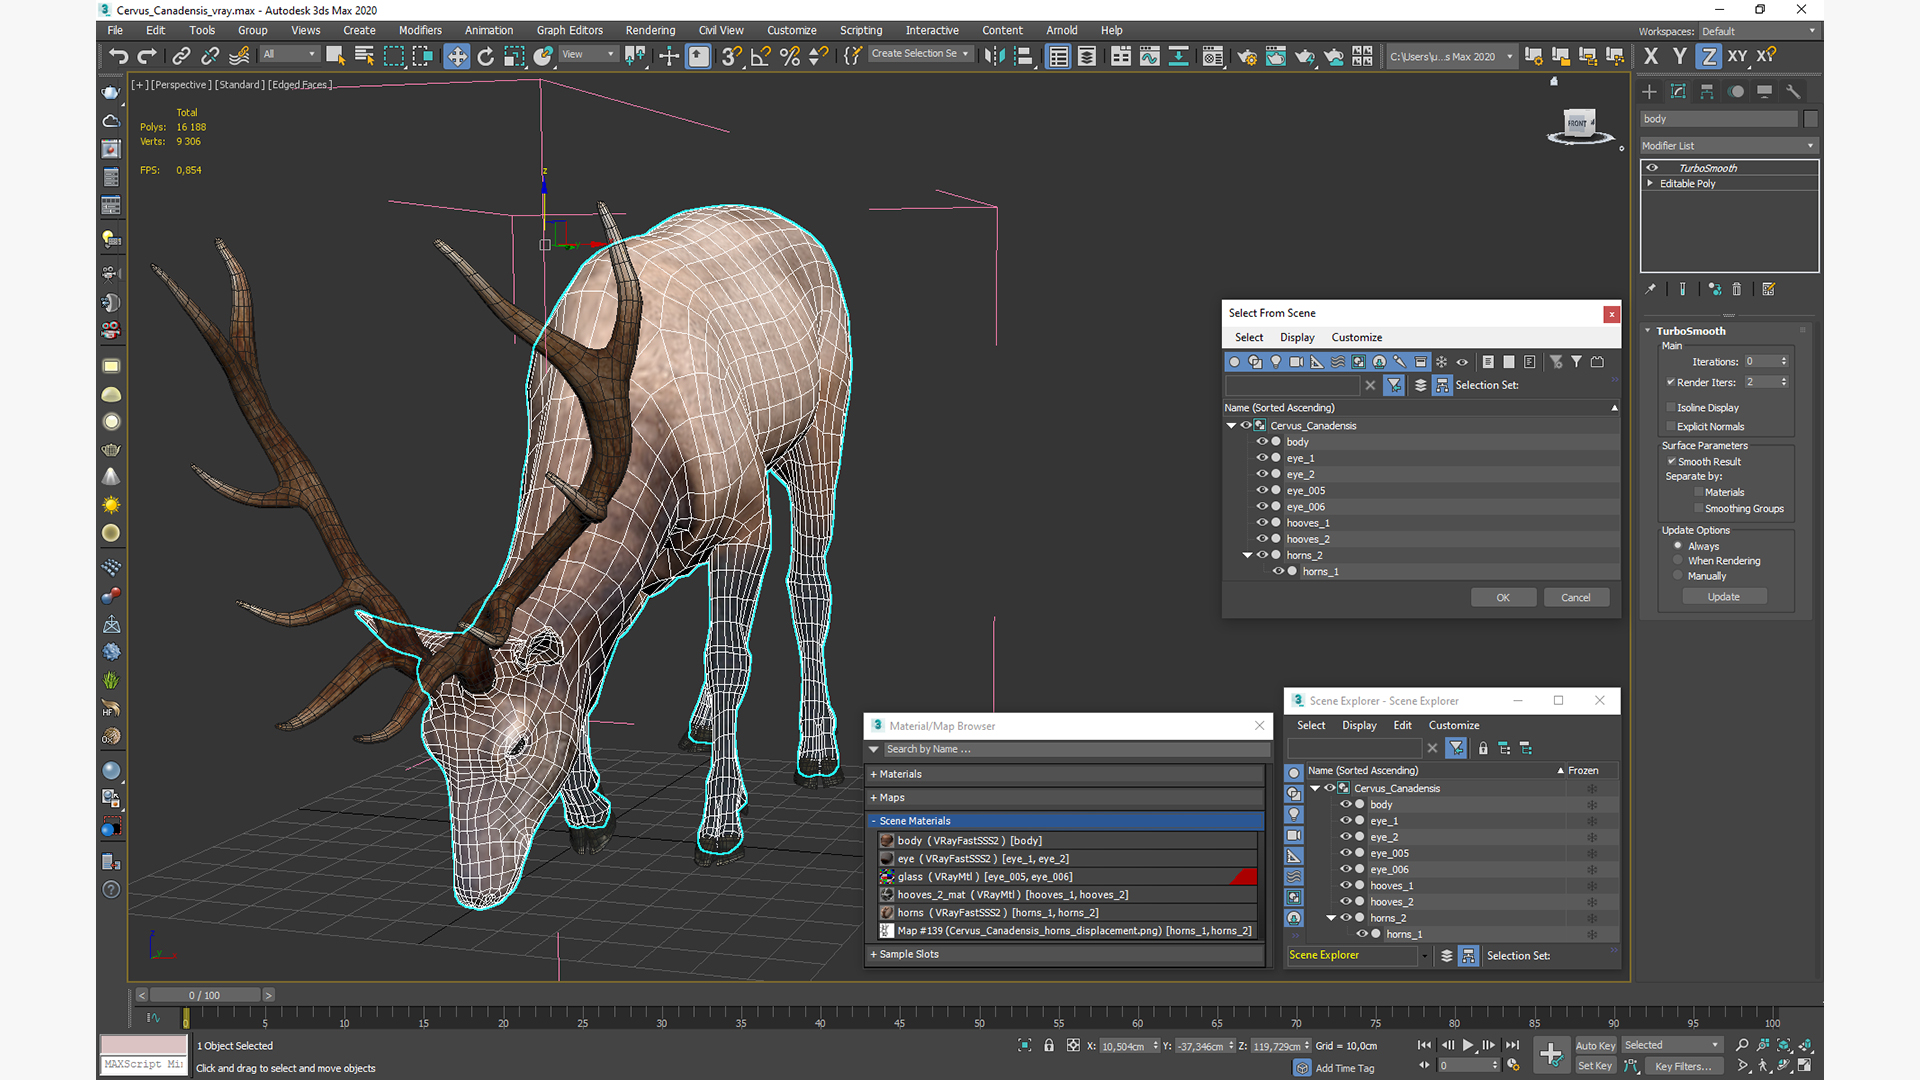Toggle the Percent Snap icon
This screenshot has height=1080, width=1920.
click(x=789, y=56)
